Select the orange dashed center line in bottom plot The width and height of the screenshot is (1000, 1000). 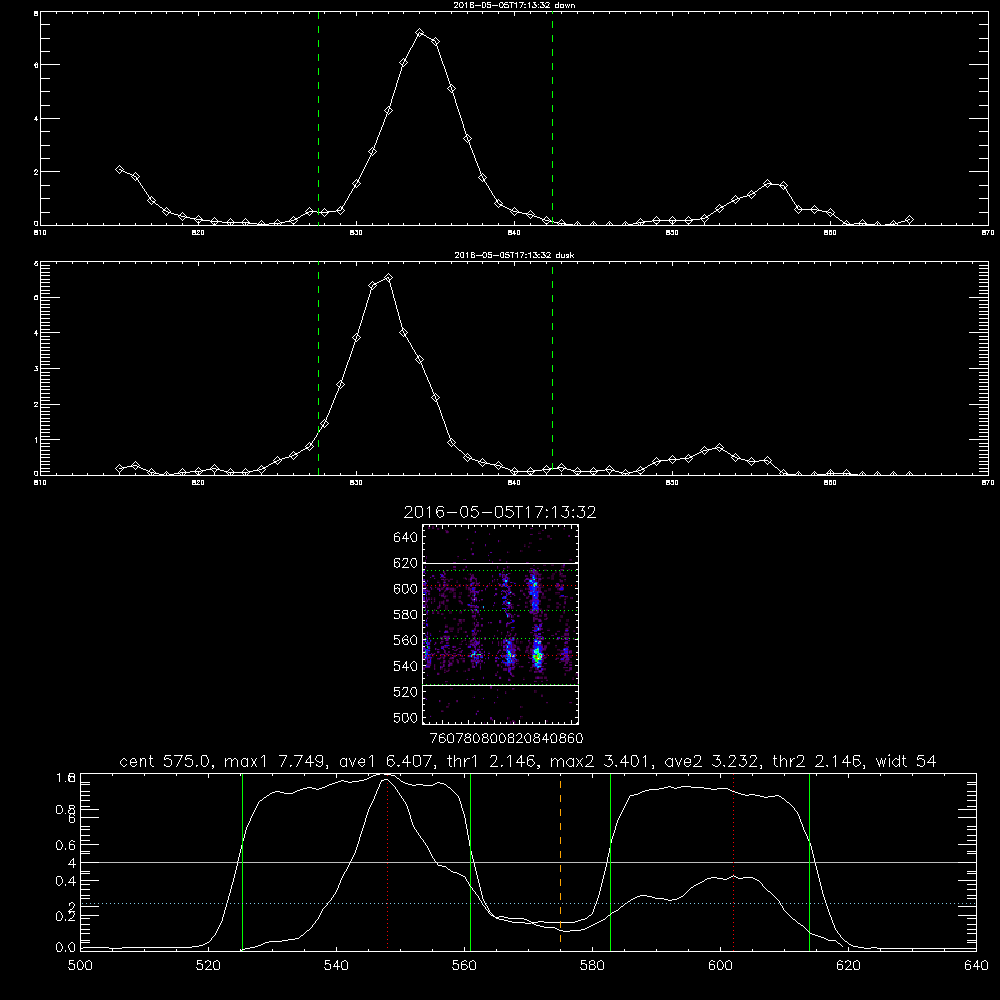point(561,861)
